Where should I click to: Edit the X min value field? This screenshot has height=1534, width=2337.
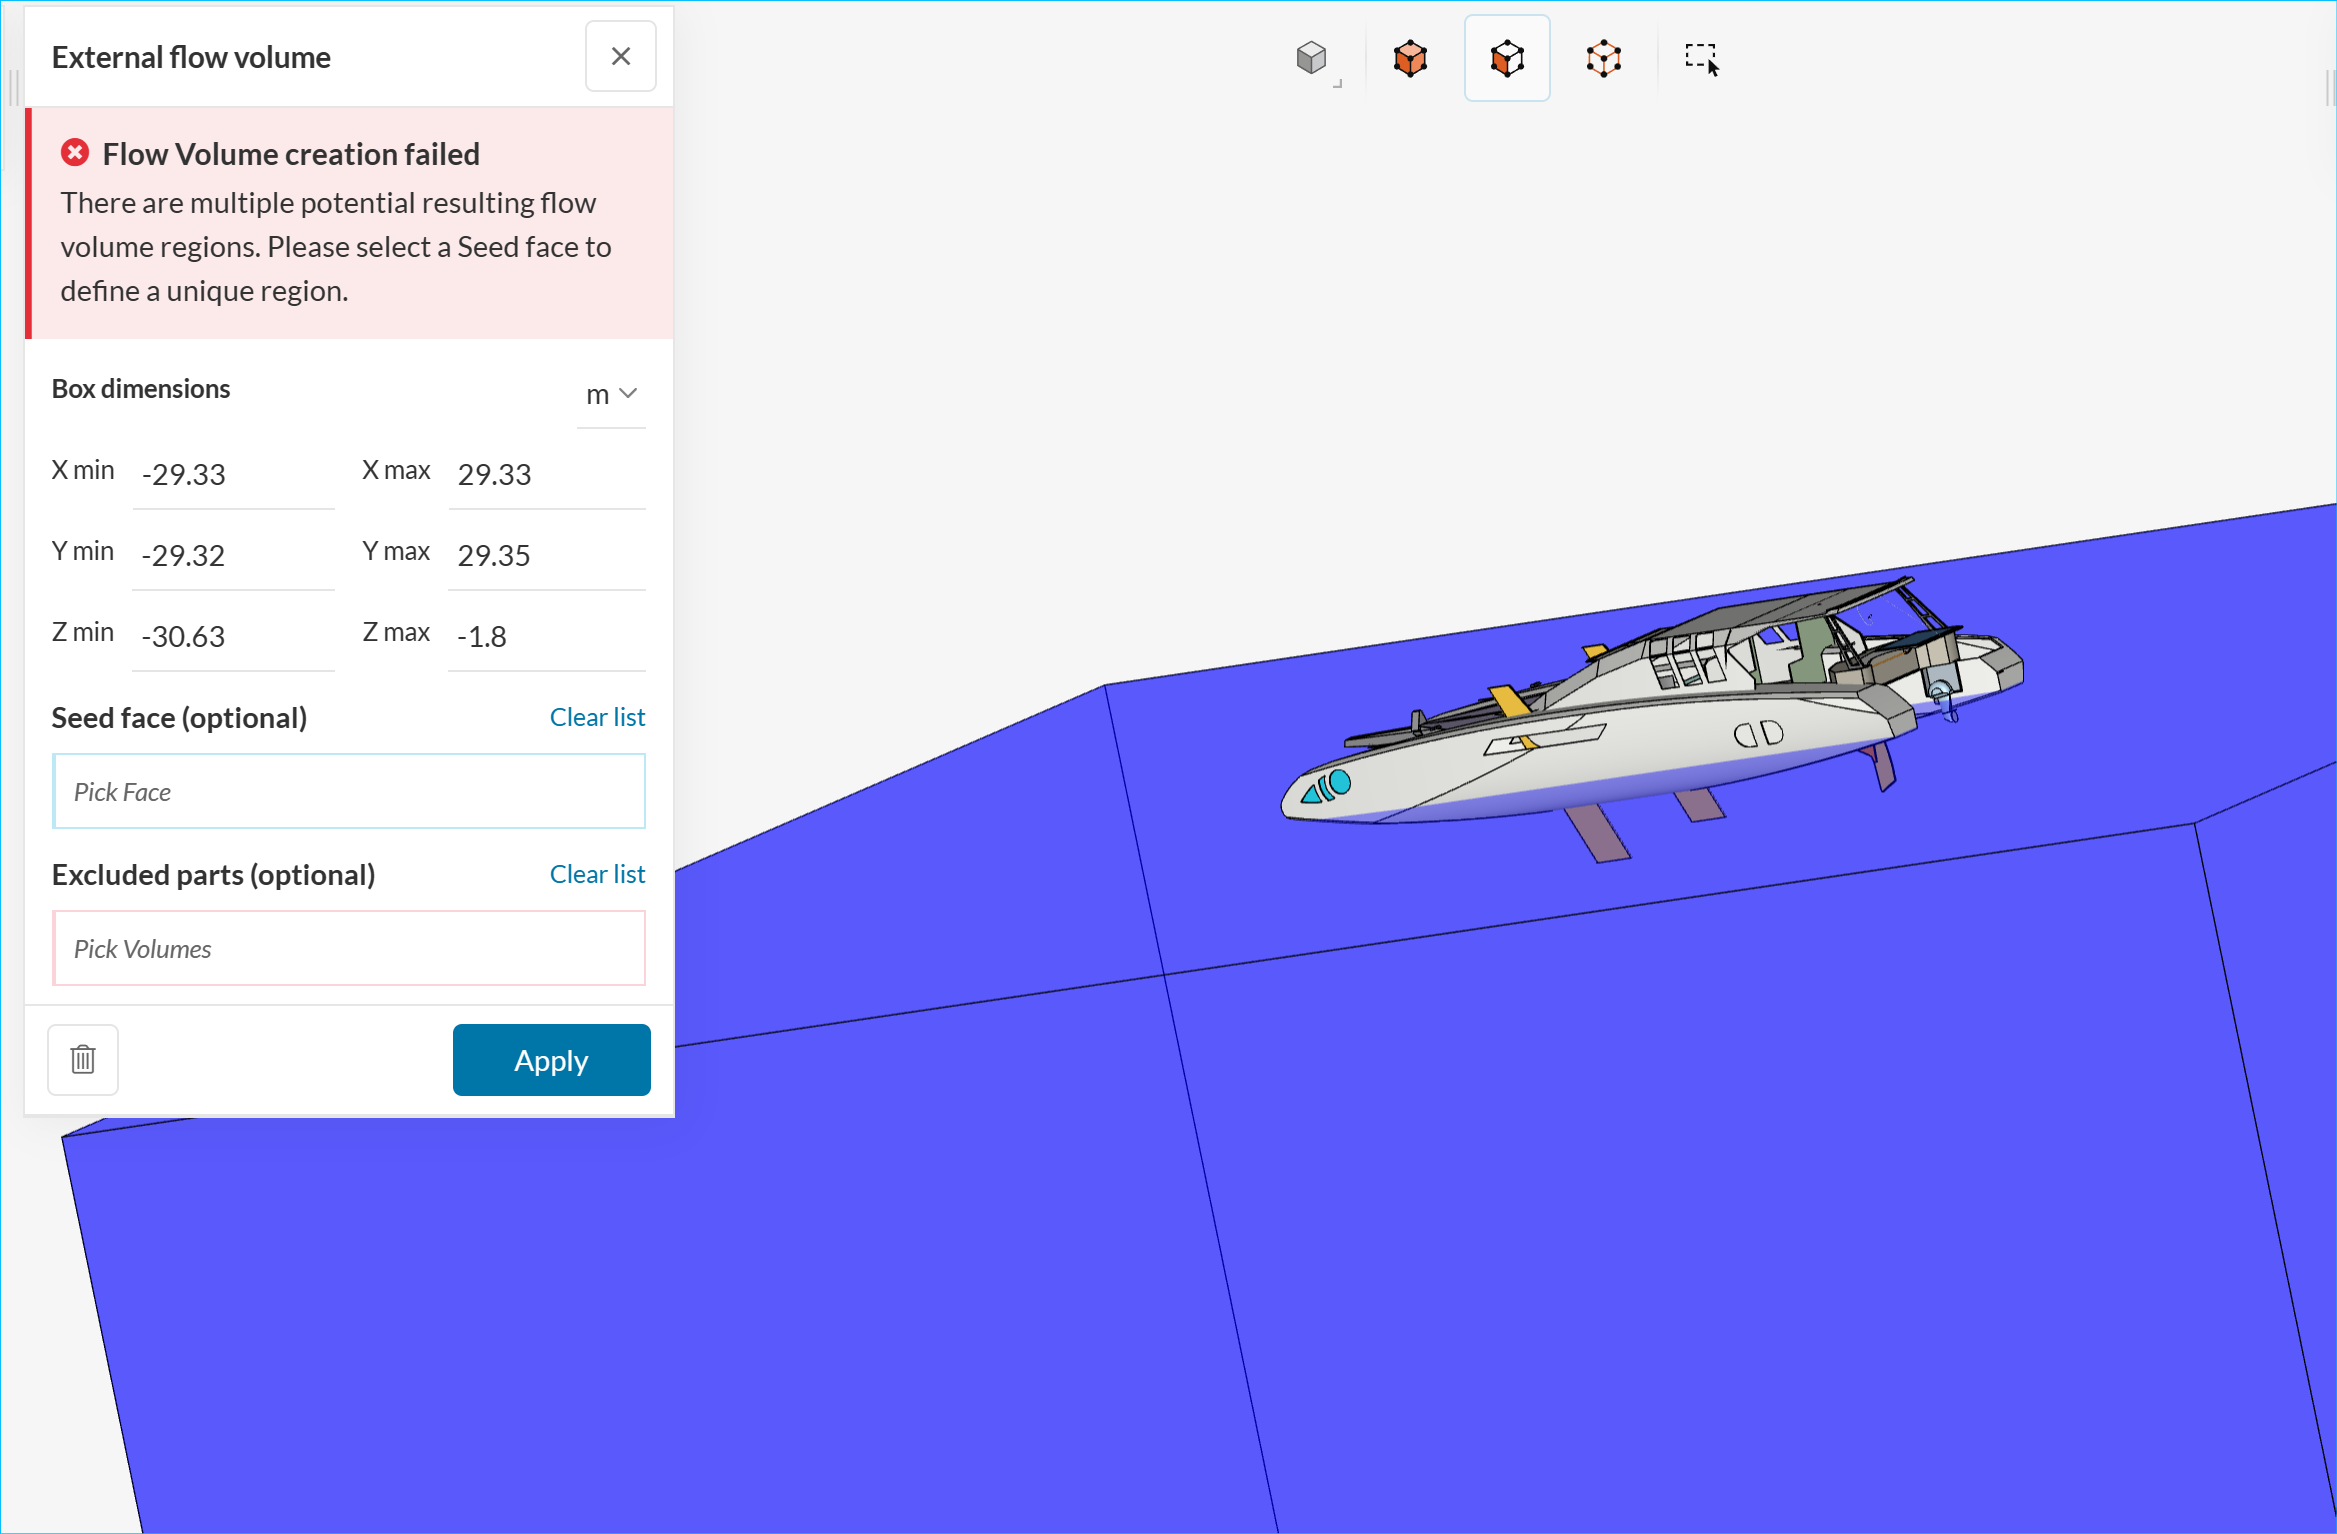click(x=233, y=475)
